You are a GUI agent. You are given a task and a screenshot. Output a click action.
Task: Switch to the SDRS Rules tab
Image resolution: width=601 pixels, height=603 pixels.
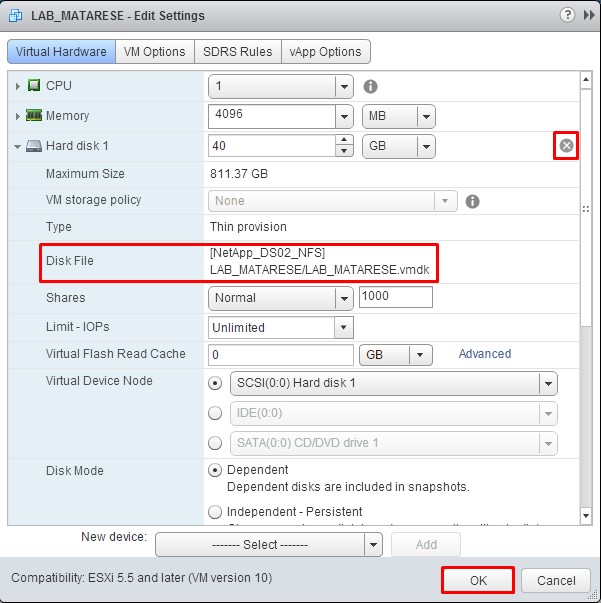pyautogui.click(x=237, y=51)
